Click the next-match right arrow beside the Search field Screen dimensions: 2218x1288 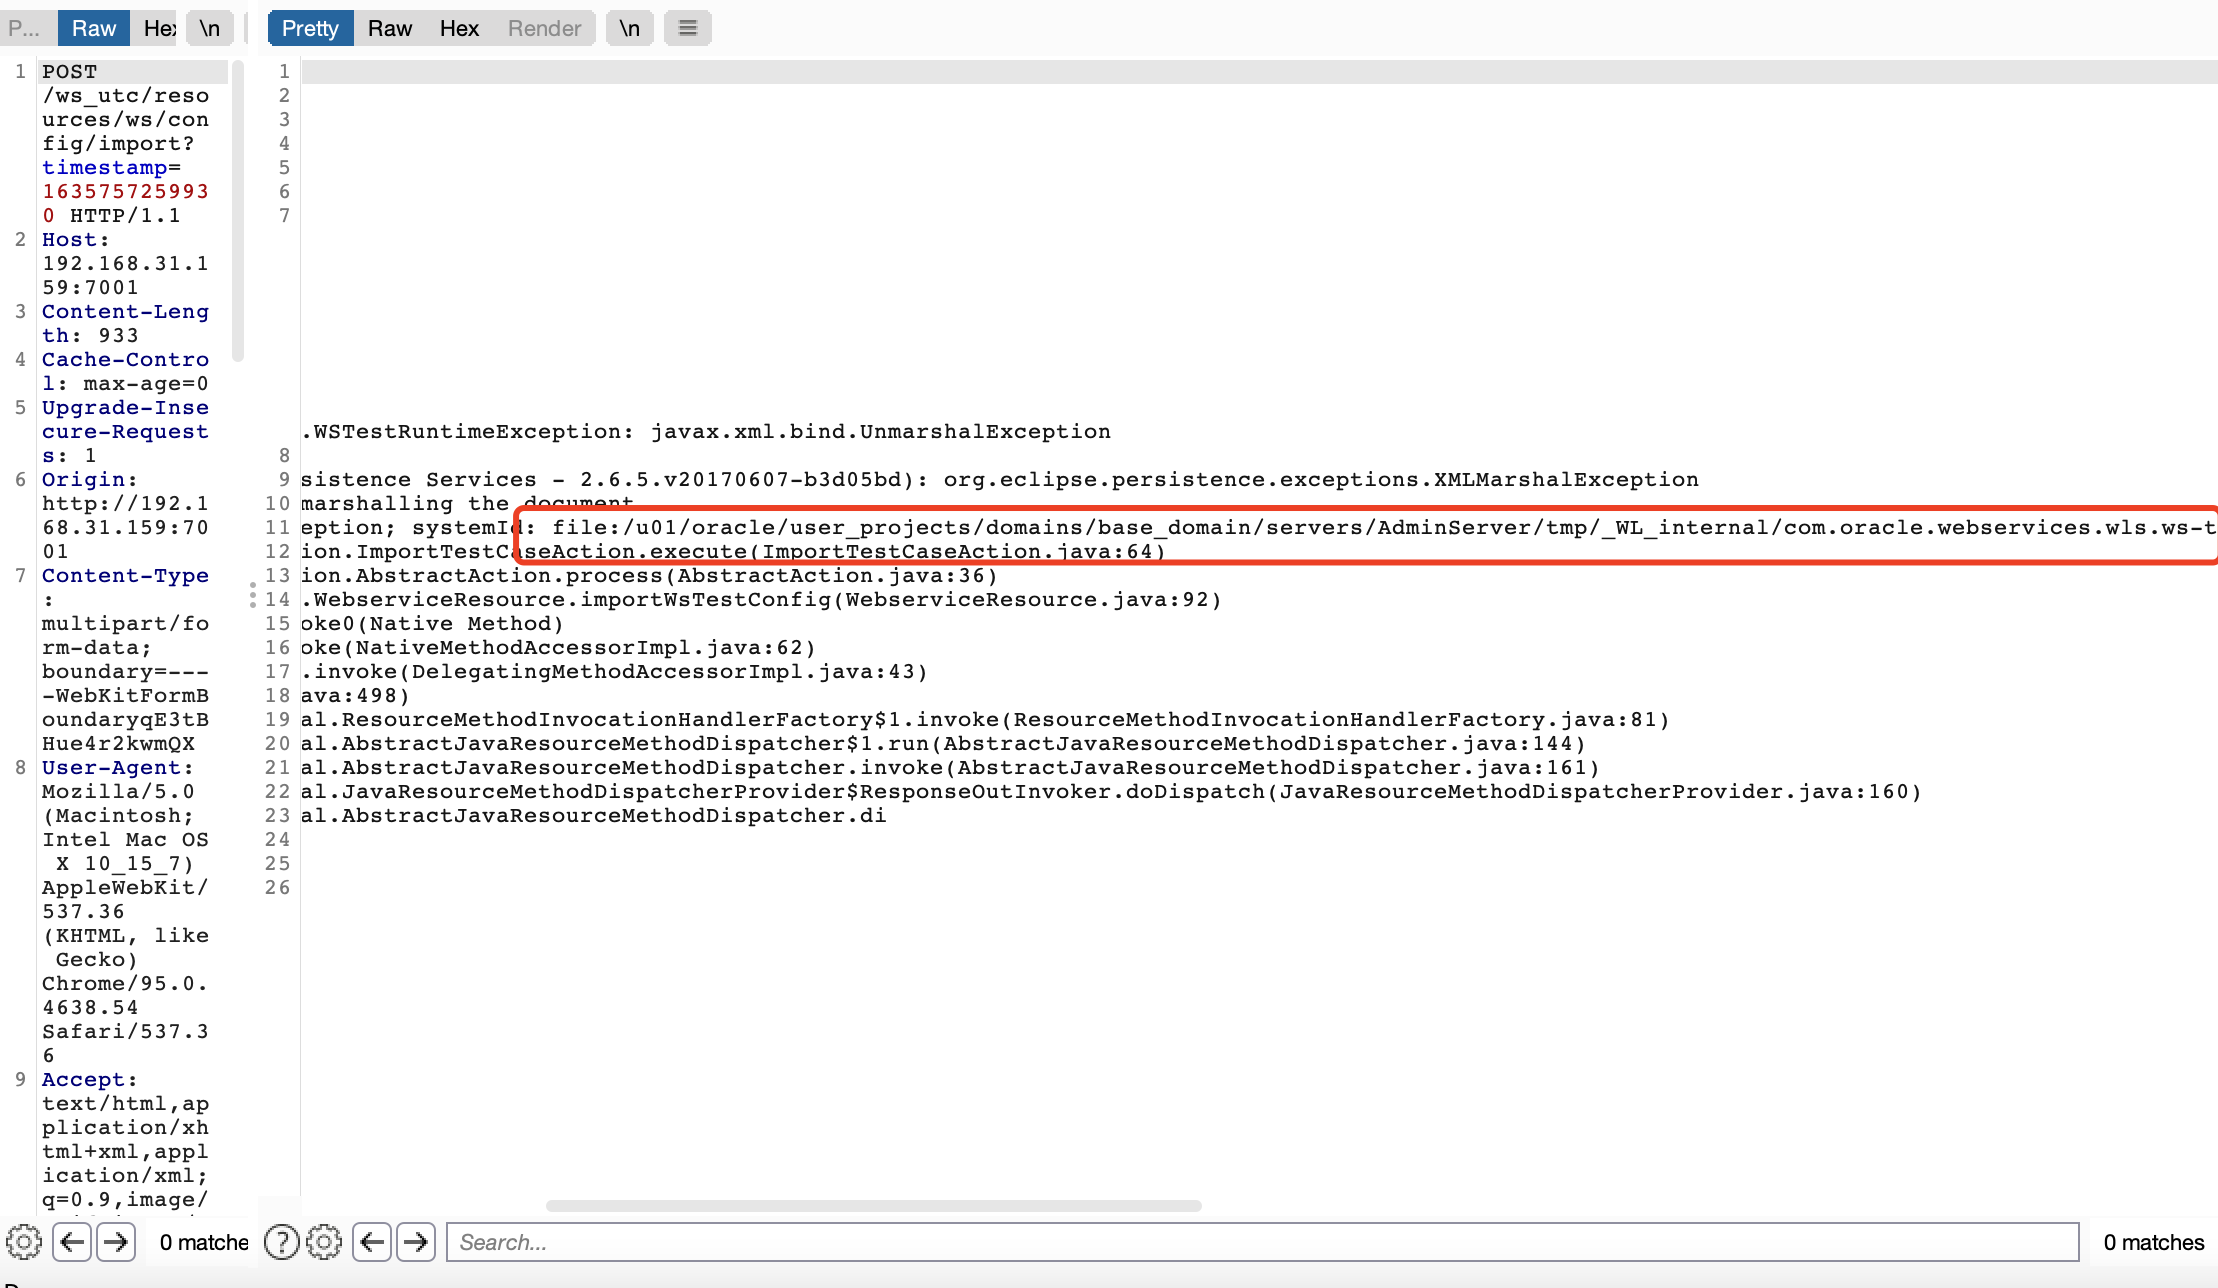pos(416,1242)
